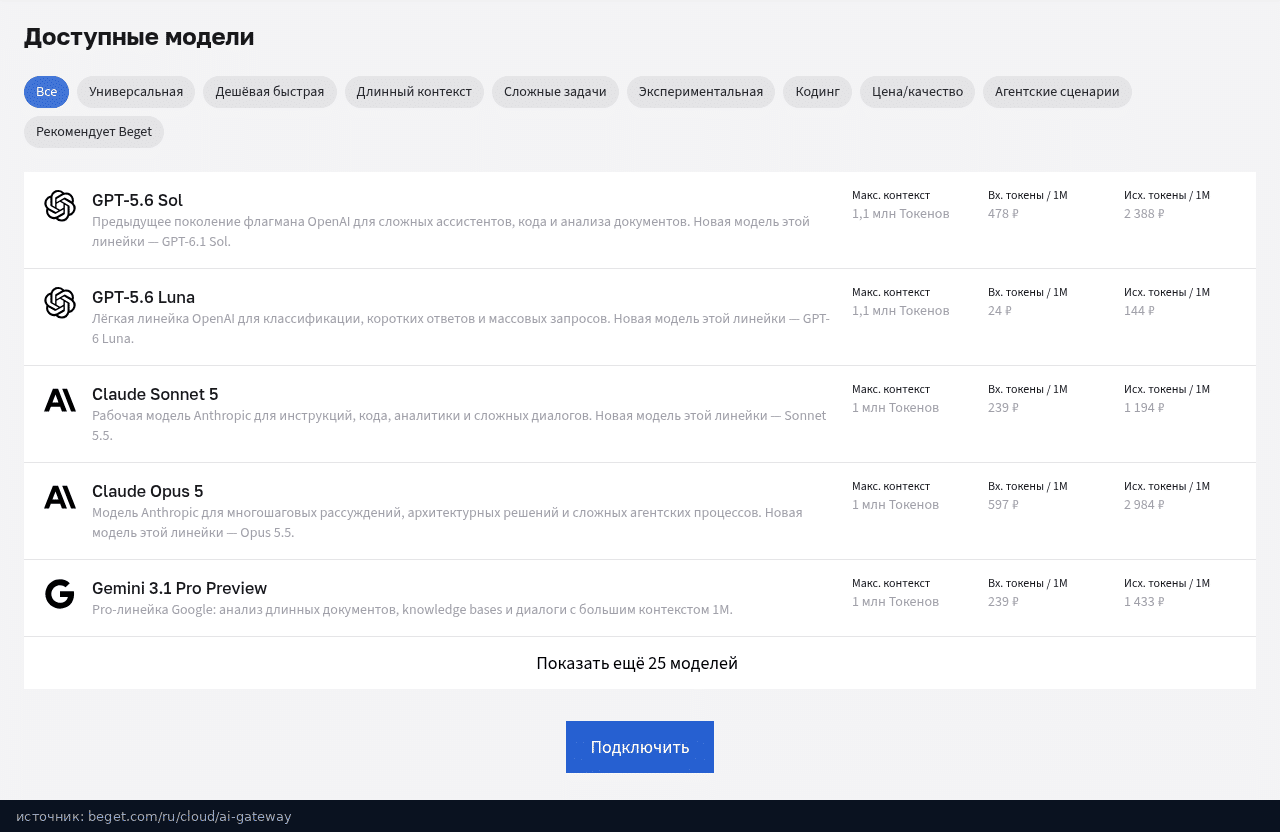Image resolution: width=1280 pixels, height=832 pixels.
Task: Filter by 'Сложные задачи' chip
Action: (555, 92)
